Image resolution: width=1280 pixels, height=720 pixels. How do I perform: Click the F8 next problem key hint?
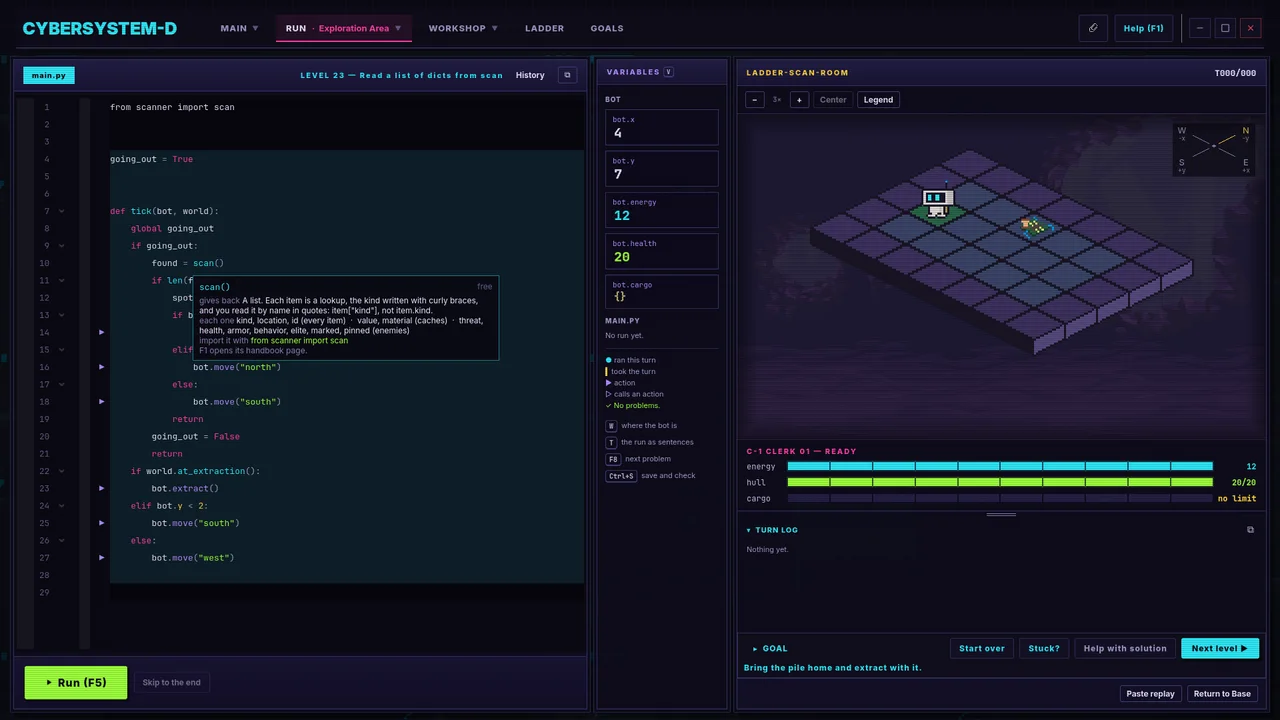pos(613,459)
